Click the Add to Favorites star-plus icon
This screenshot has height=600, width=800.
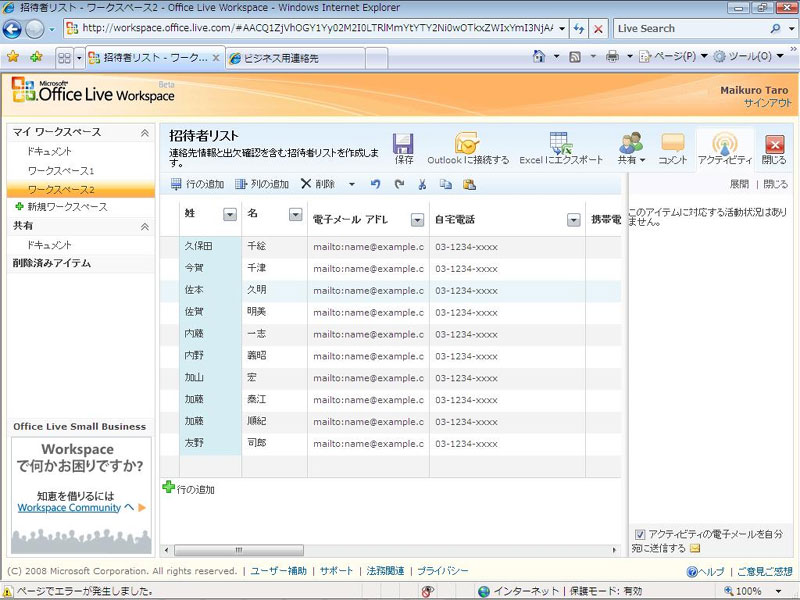point(36,57)
